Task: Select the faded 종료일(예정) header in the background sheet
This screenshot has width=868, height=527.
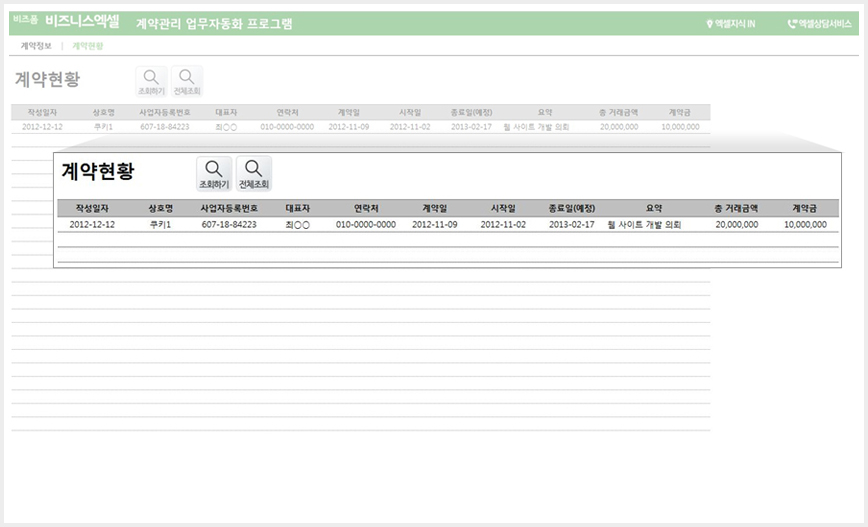Action: (472, 112)
